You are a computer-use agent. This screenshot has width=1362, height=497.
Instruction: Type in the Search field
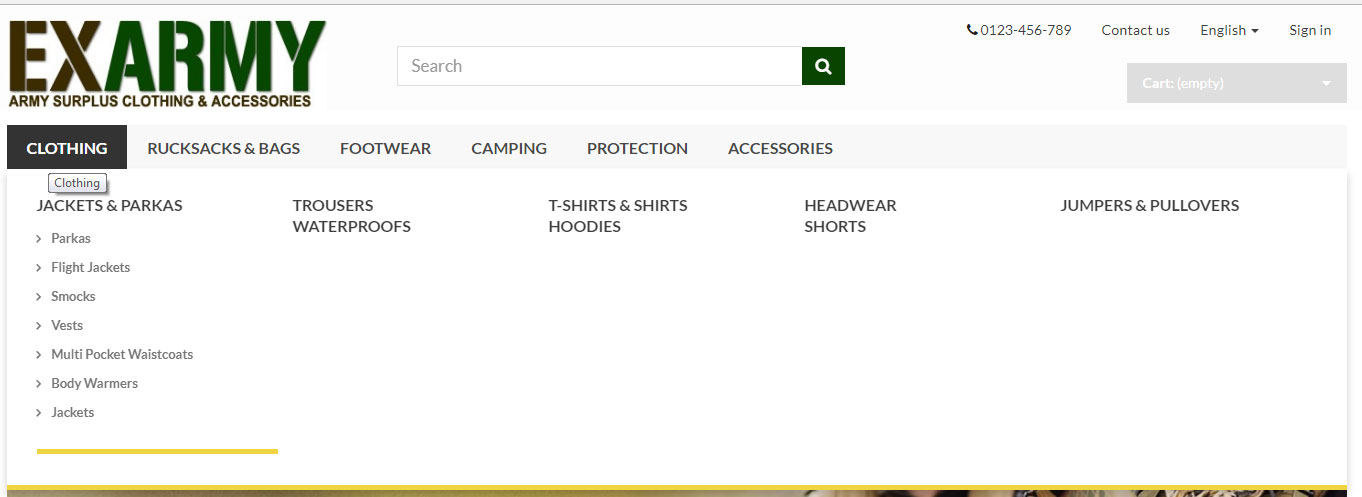click(599, 66)
